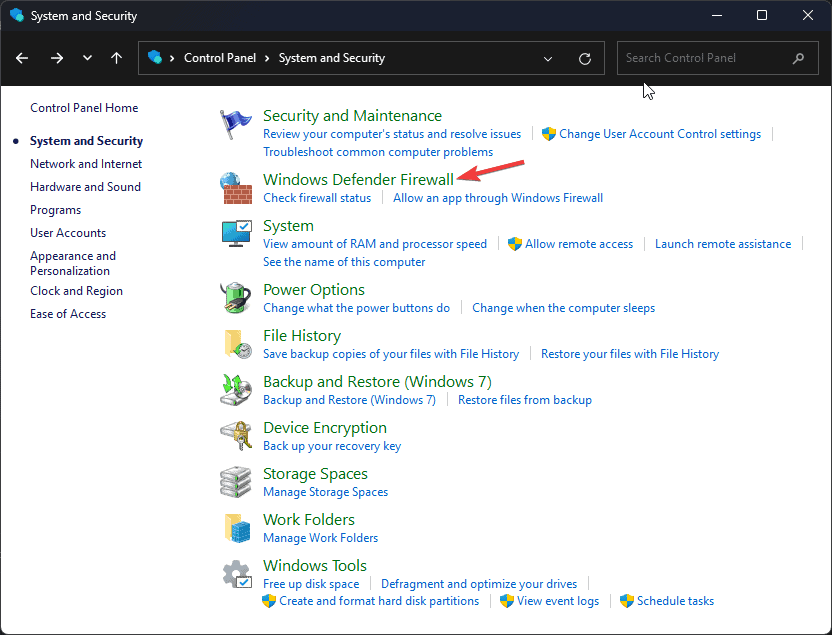
Task: Open the File History icon
Action: click(x=236, y=344)
